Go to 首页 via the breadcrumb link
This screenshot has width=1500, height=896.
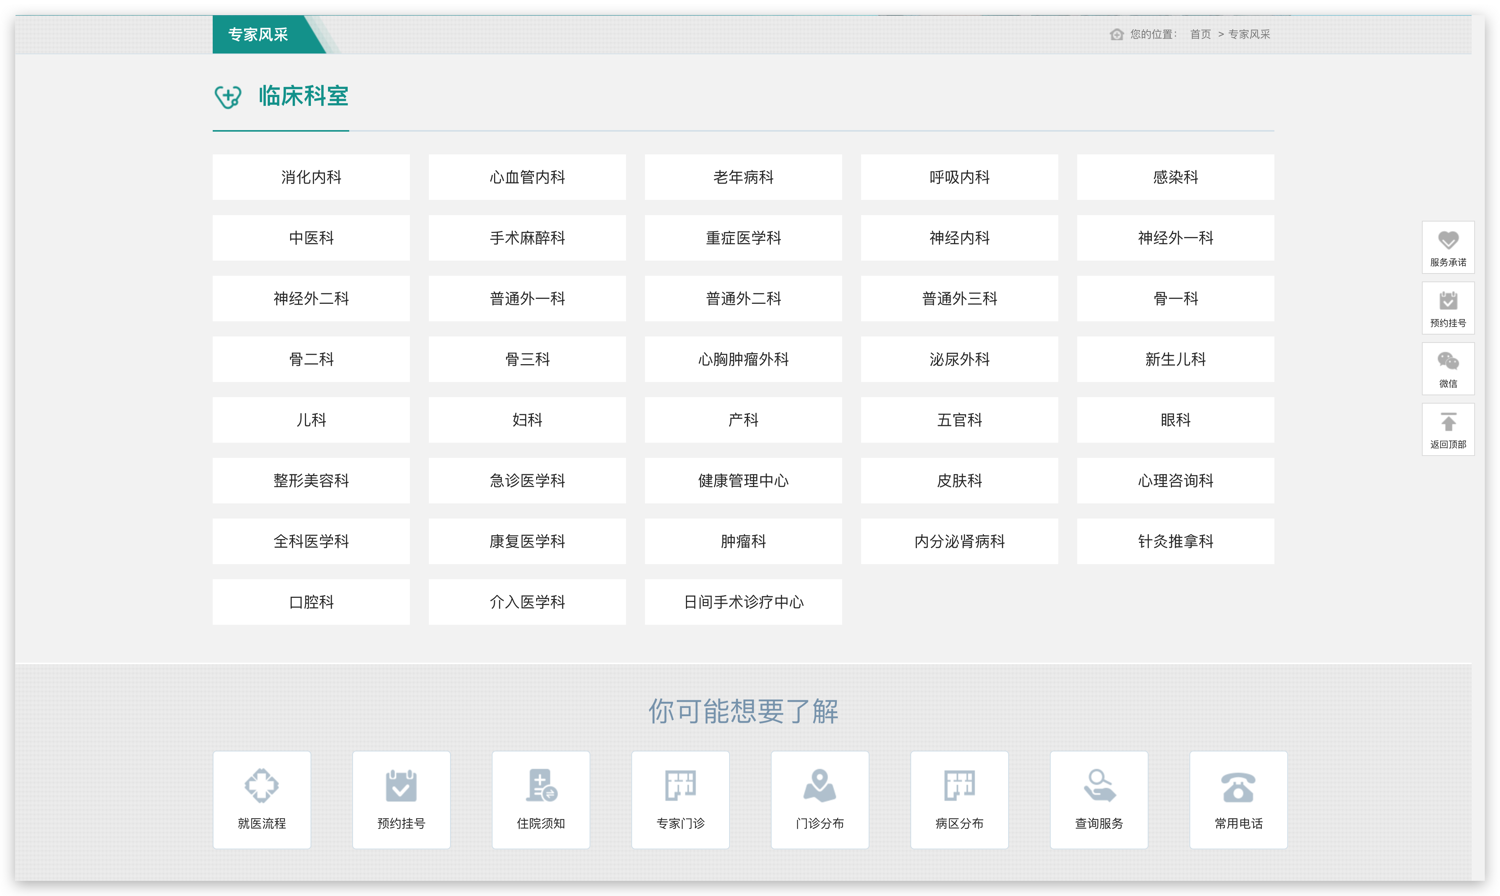point(1199,33)
